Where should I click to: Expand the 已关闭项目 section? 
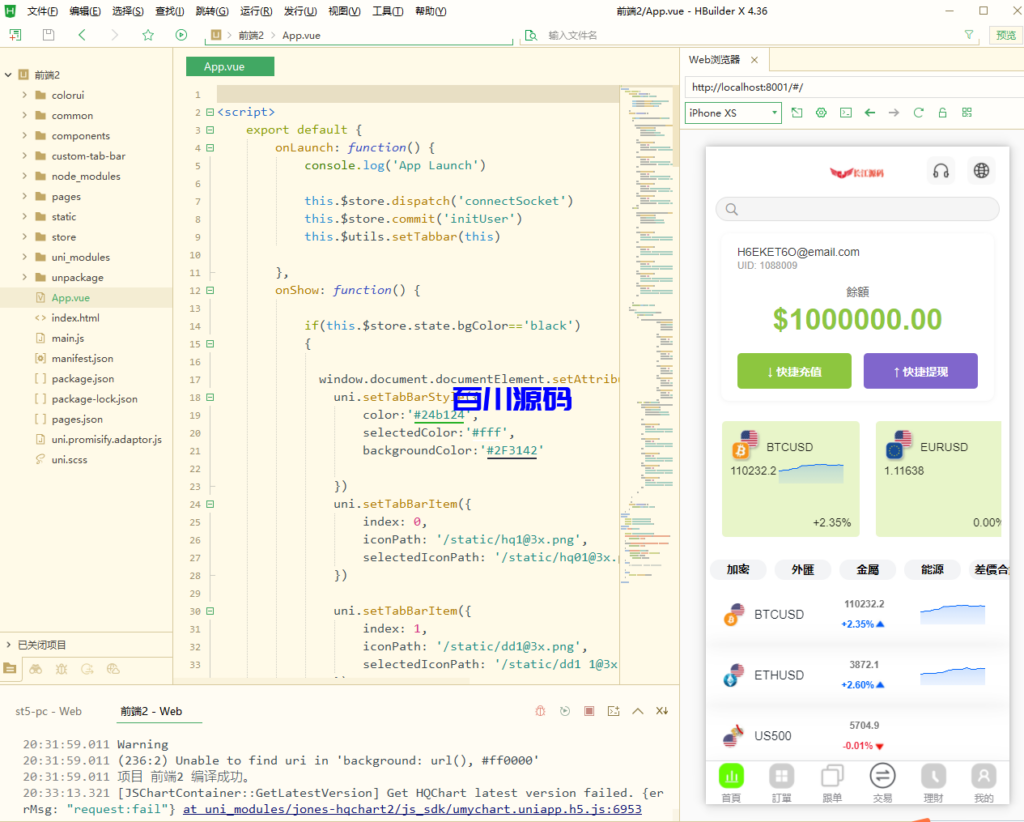tap(9, 645)
